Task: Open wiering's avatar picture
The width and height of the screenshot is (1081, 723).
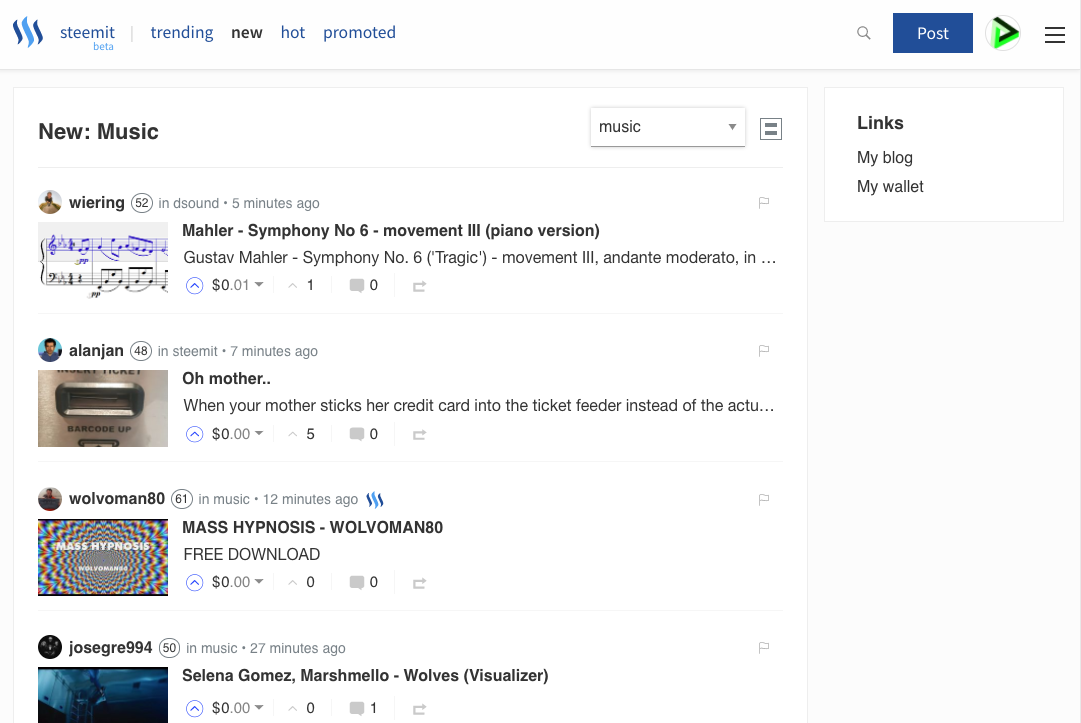Action: point(50,202)
